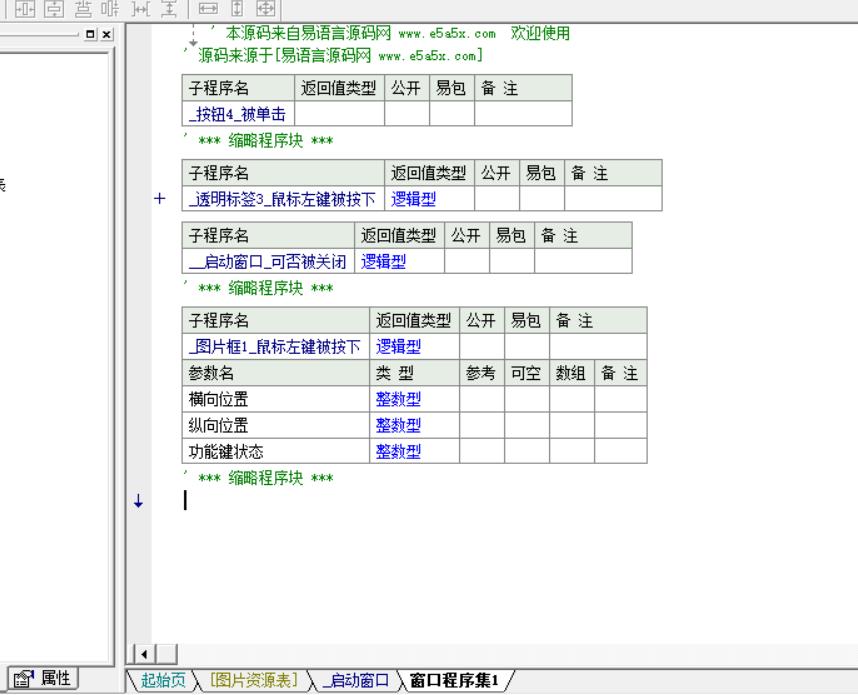Click the equal vertical spacing toolbar icon
Screen dimensions: 858x695
point(169,8)
